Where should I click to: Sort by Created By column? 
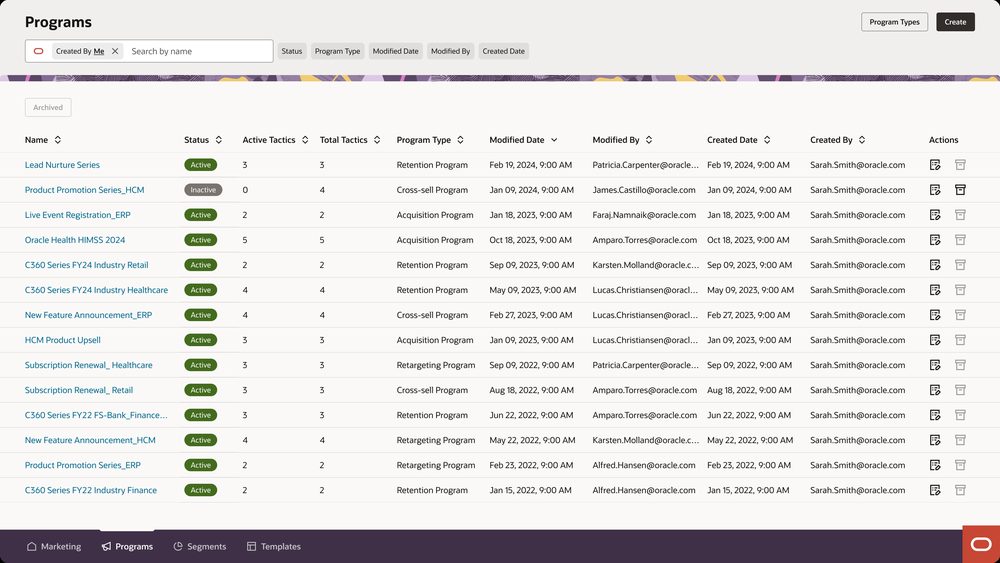[862, 140]
